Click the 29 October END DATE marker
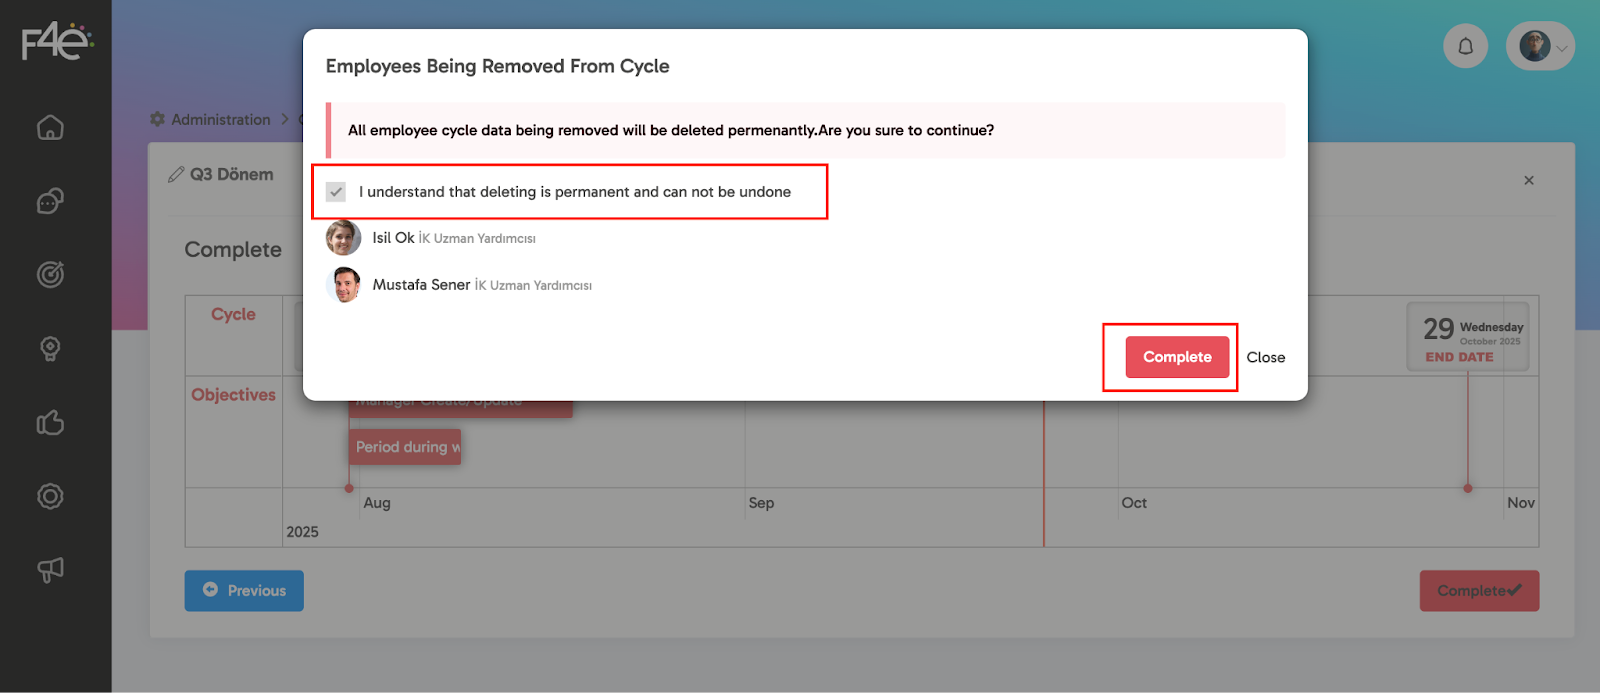 (1467, 337)
